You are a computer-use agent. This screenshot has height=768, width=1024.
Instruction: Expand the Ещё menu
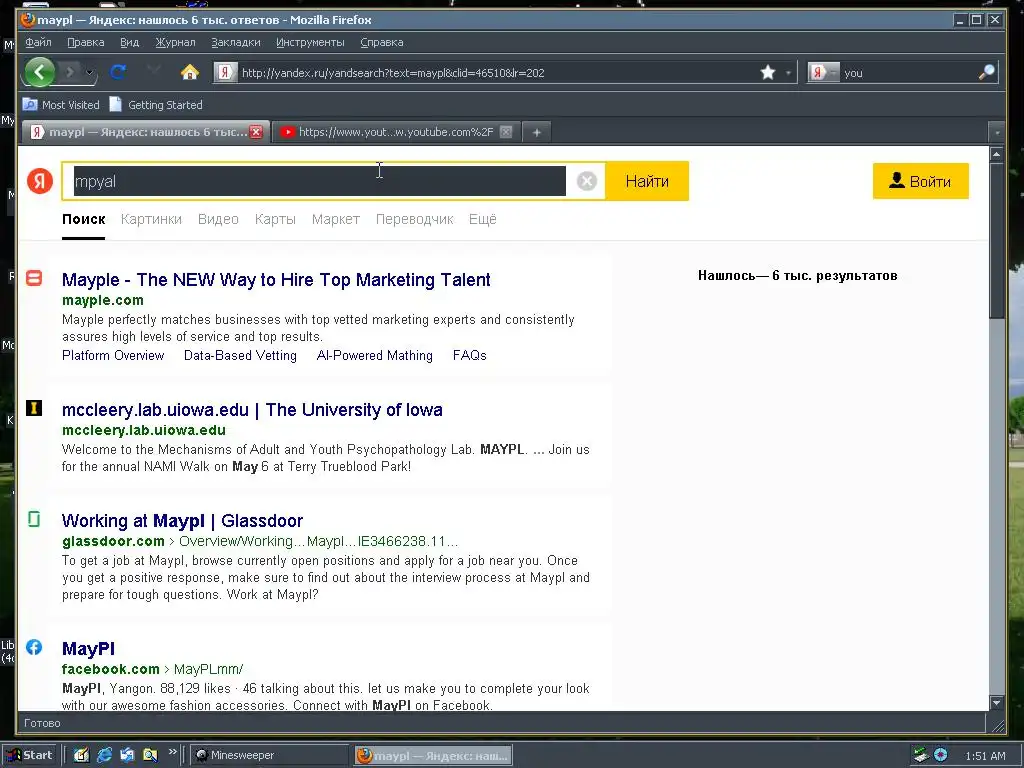(x=483, y=219)
